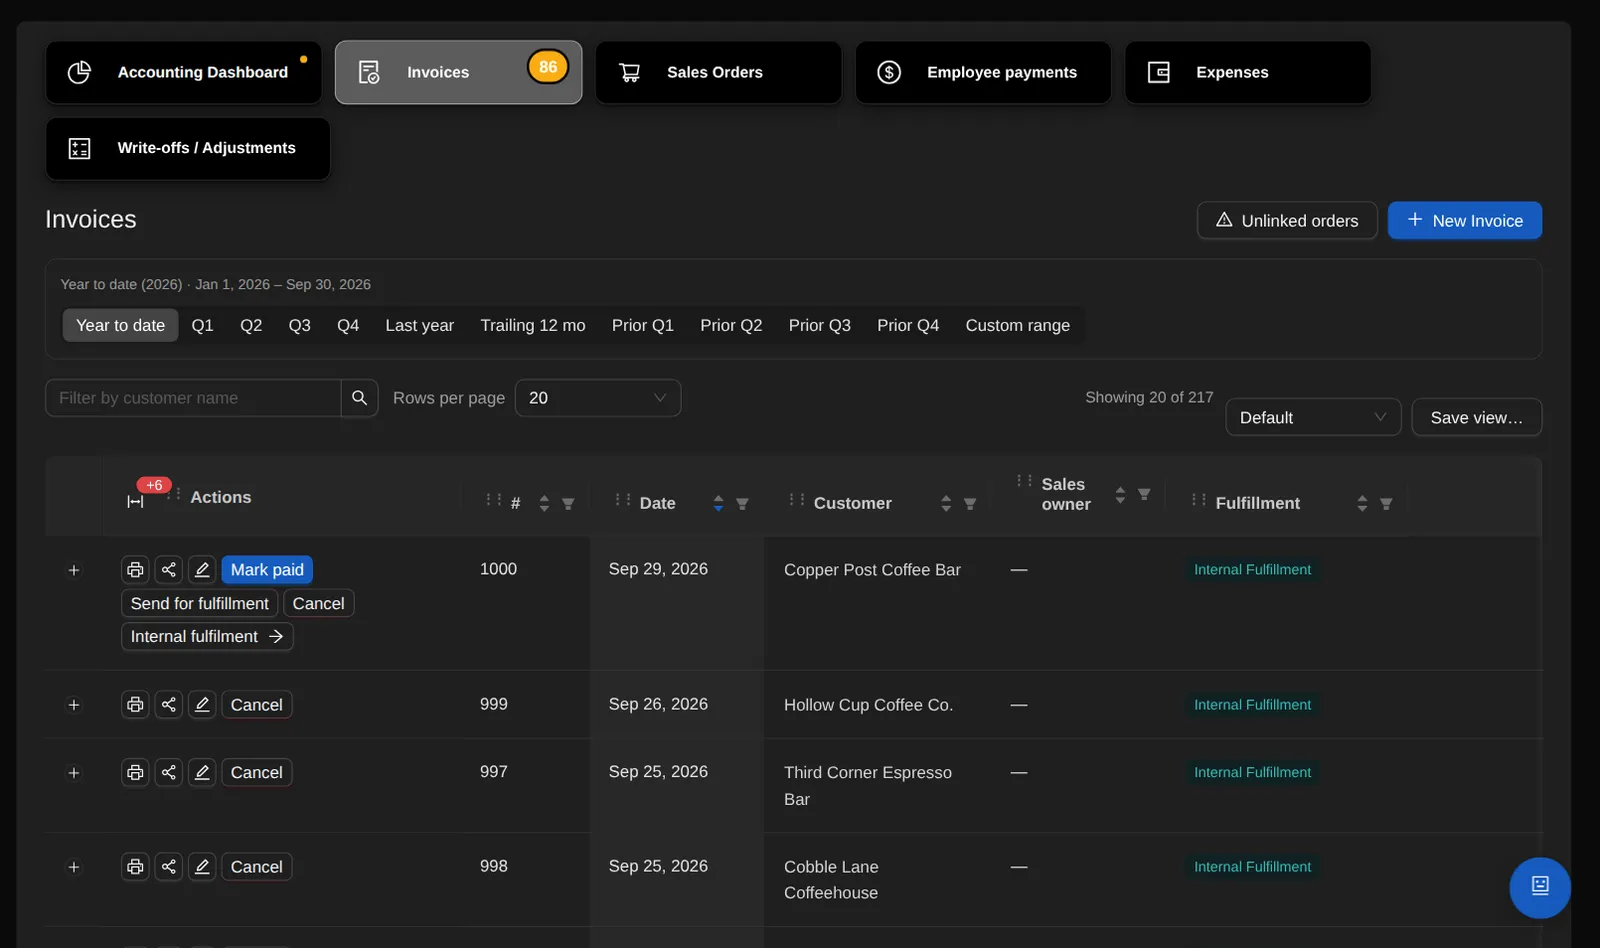Print invoice 997 via printer icon

135,773
